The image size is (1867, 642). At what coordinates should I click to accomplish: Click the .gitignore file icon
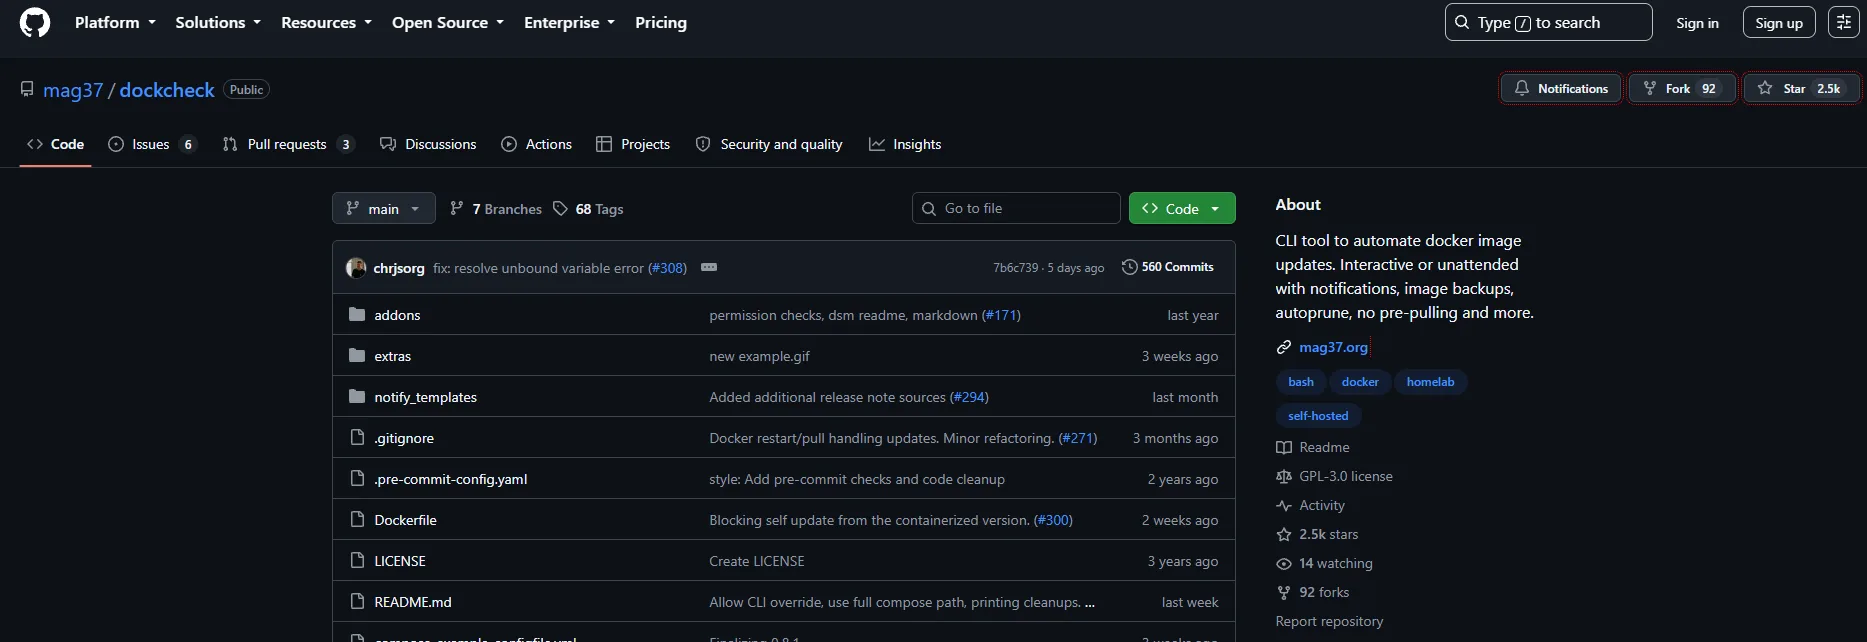(357, 437)
